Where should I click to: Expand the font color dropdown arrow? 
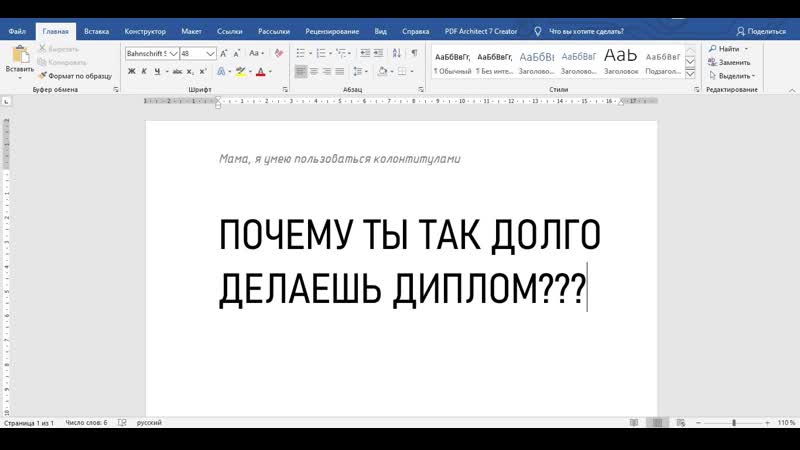pos(270,71)
